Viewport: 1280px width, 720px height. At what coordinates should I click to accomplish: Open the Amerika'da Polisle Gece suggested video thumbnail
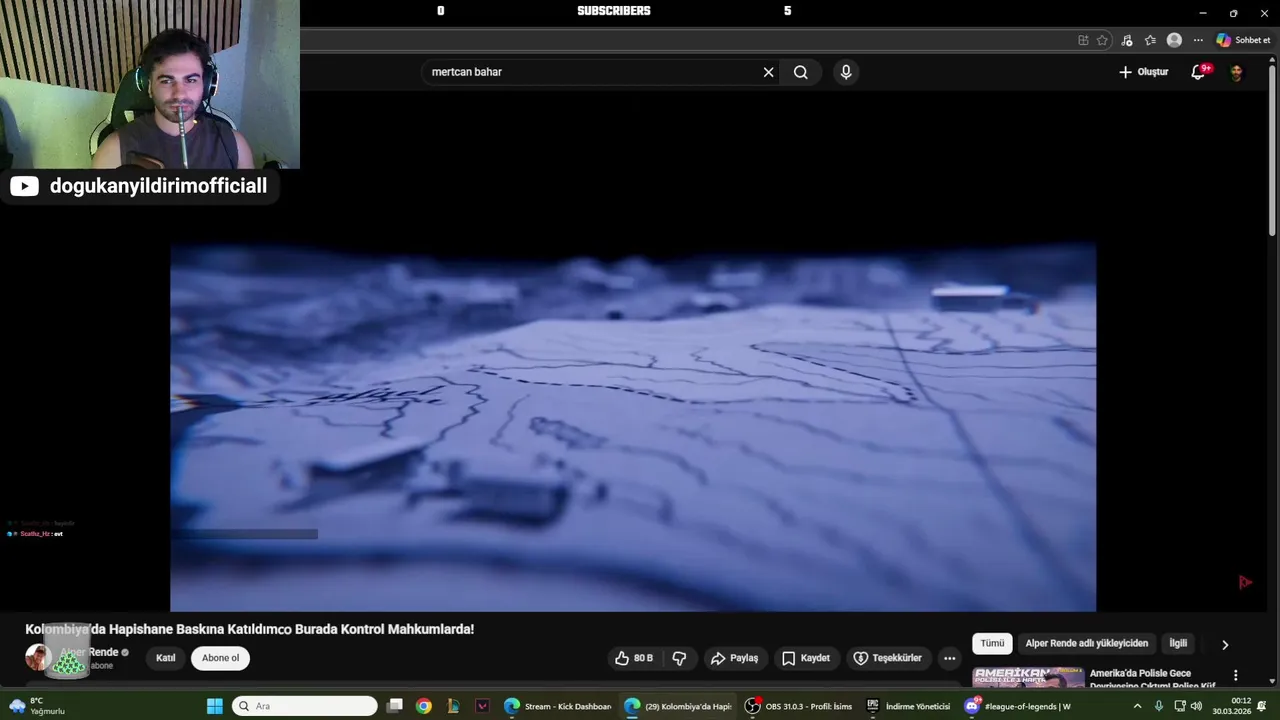pos(1028,677)
